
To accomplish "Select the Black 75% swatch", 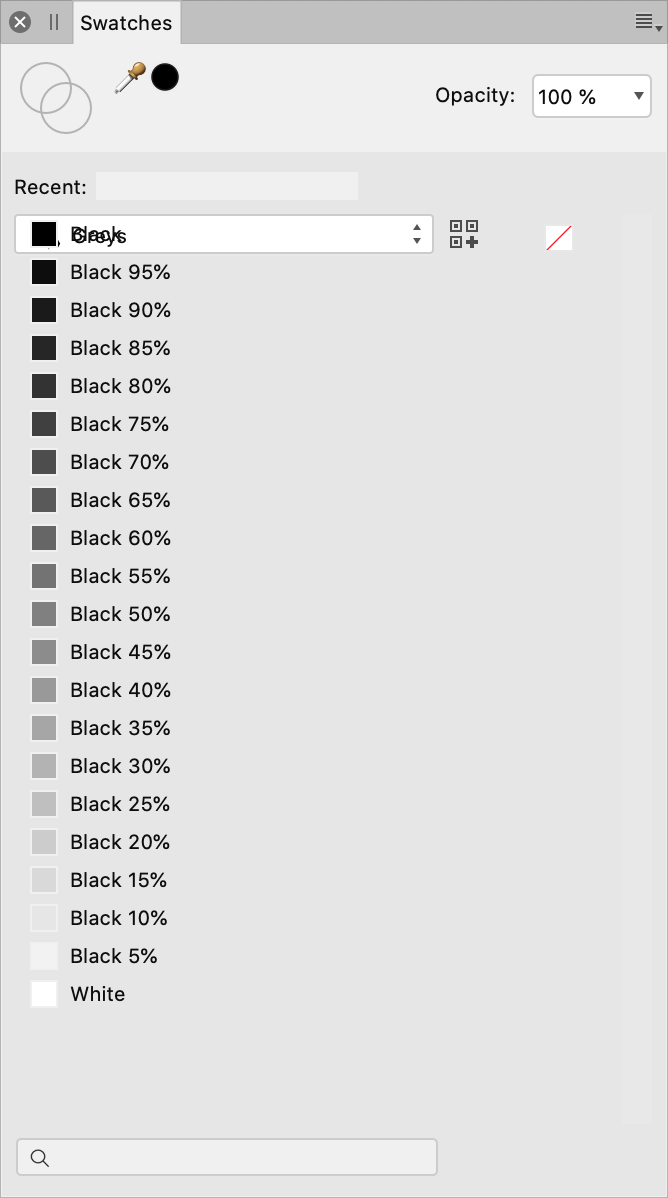I will point(101,424).
